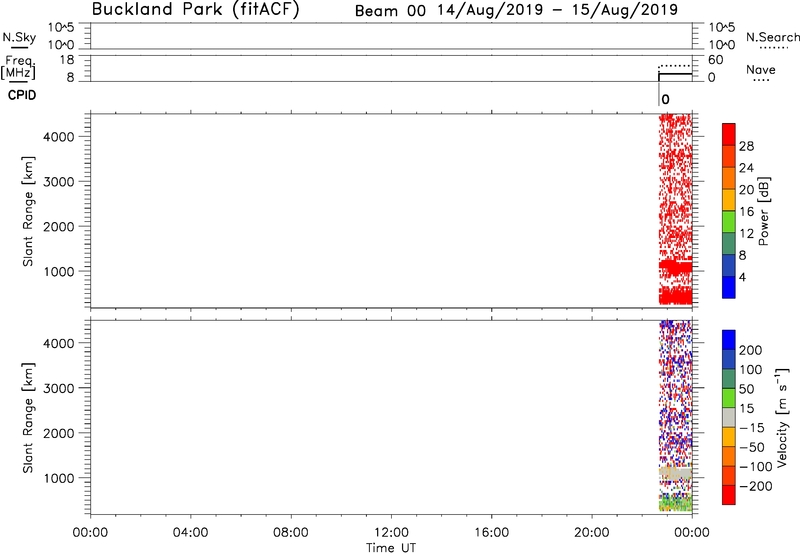
Task: Click the N.Sky legend label
Action: [x=19, y=37]
